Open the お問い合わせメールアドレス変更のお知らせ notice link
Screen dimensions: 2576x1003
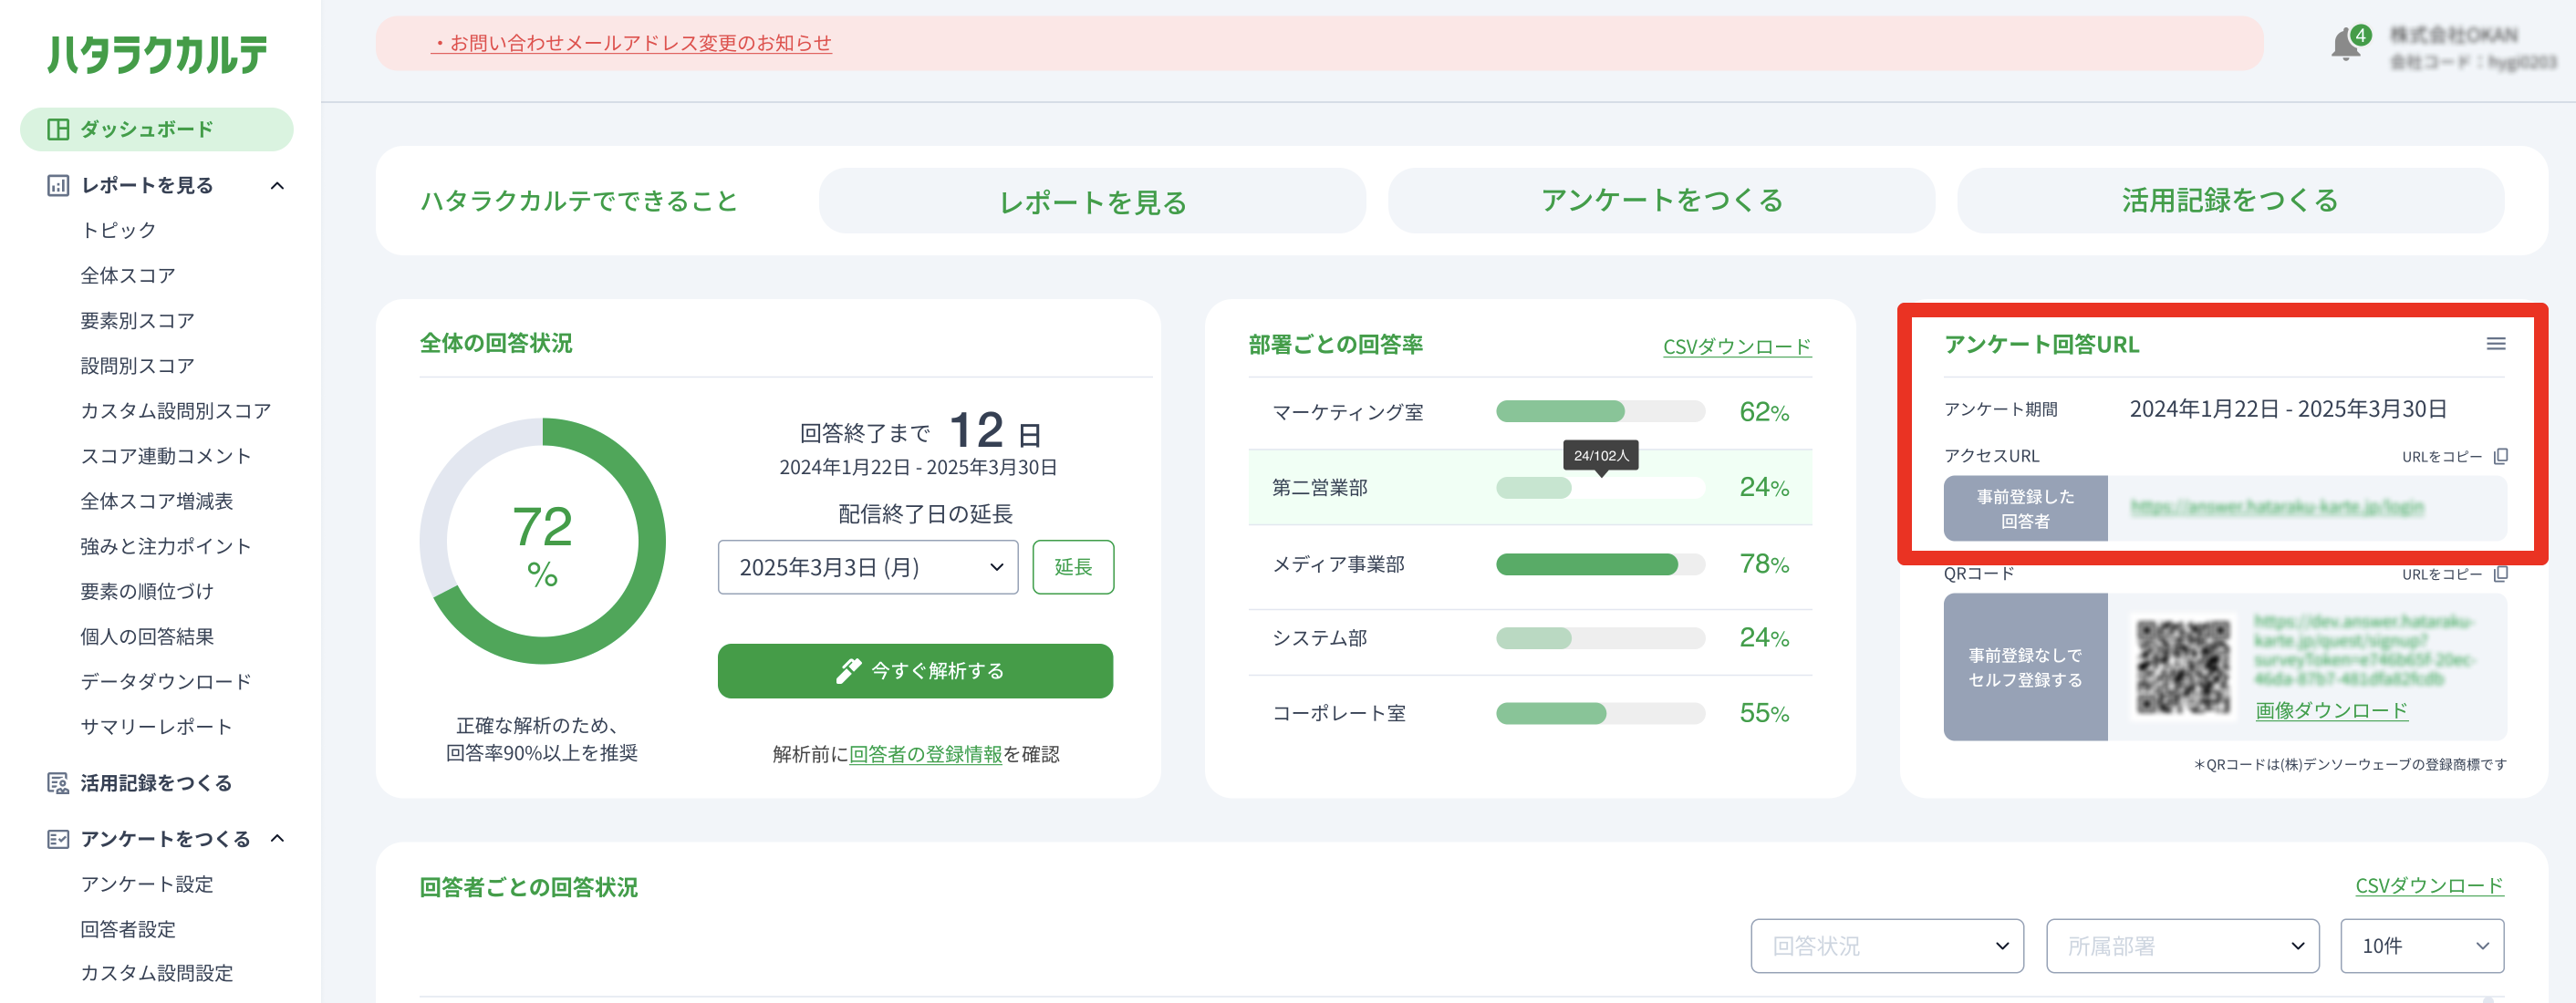[x=631, y=43]
